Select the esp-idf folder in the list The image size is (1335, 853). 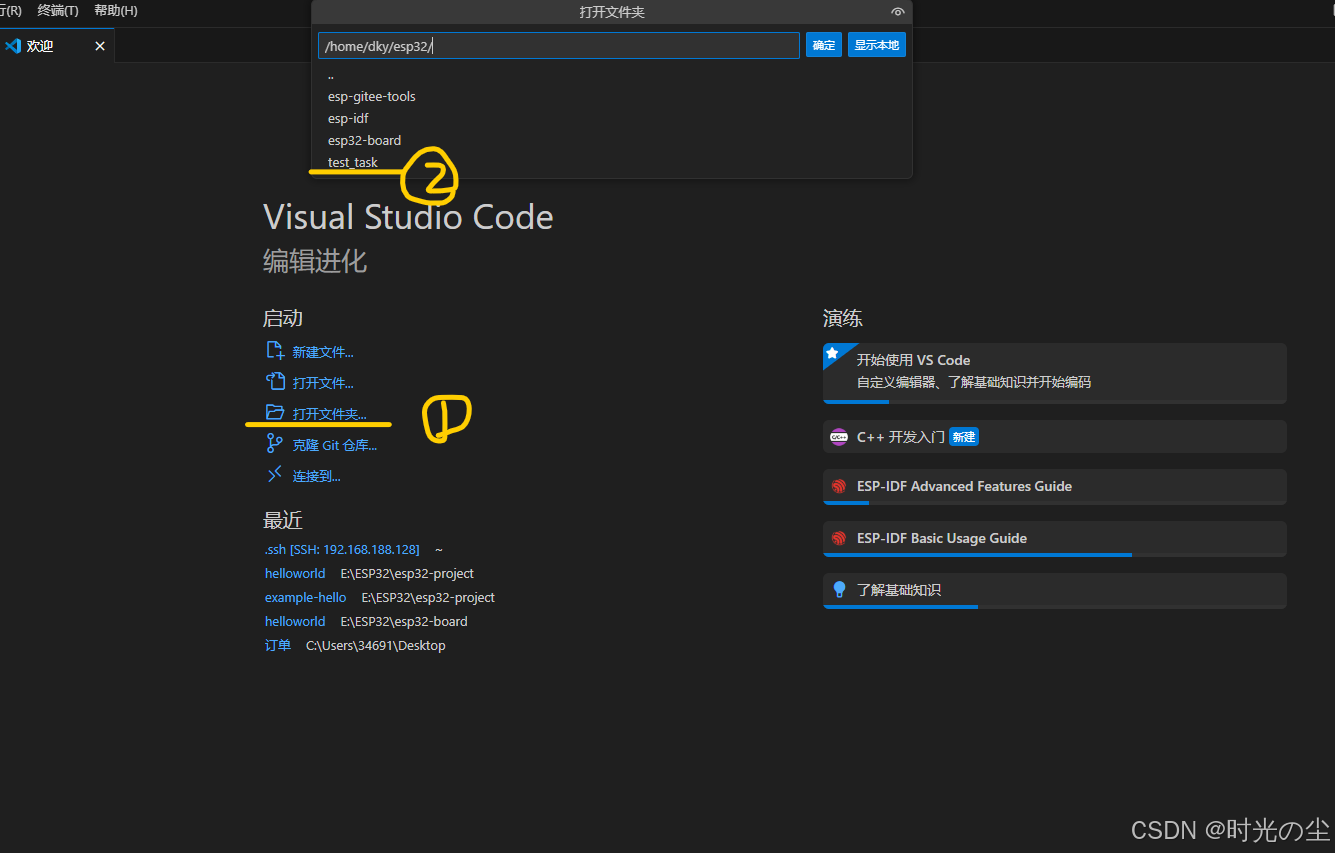(x=348, y=117)
